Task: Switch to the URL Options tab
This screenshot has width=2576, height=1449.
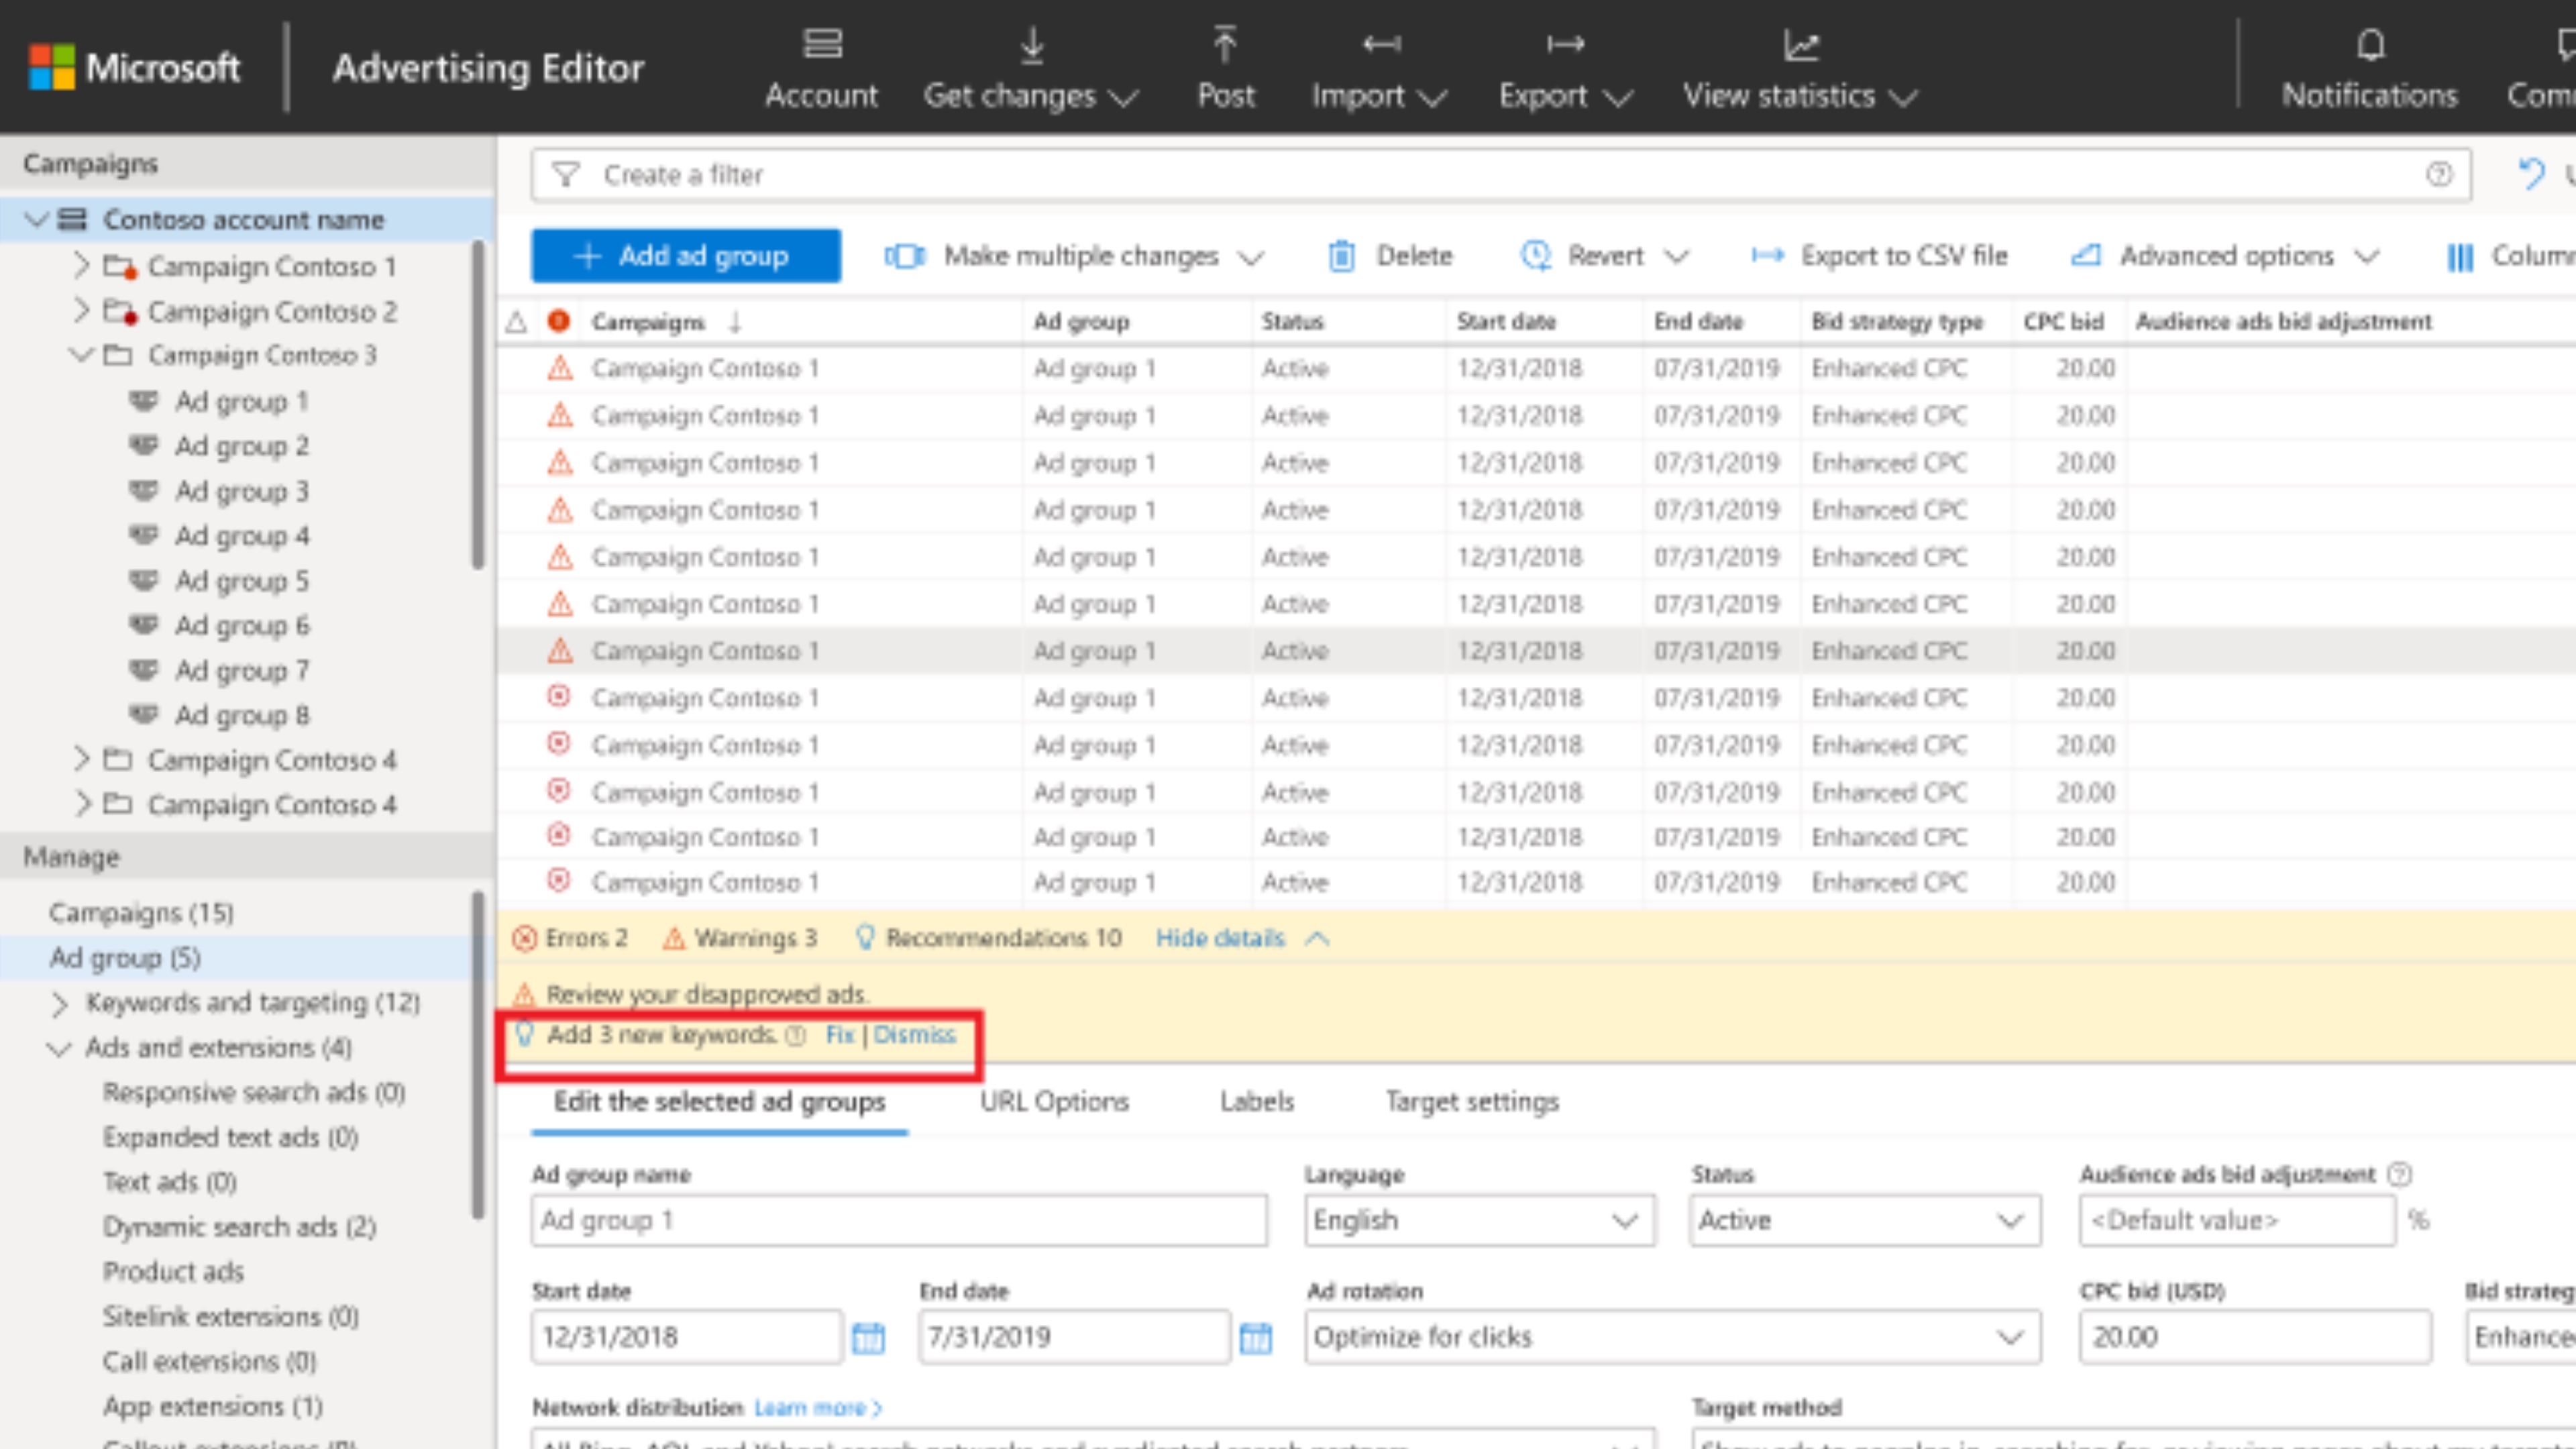Action: pyautogui.click(x=1054, y=1101)
